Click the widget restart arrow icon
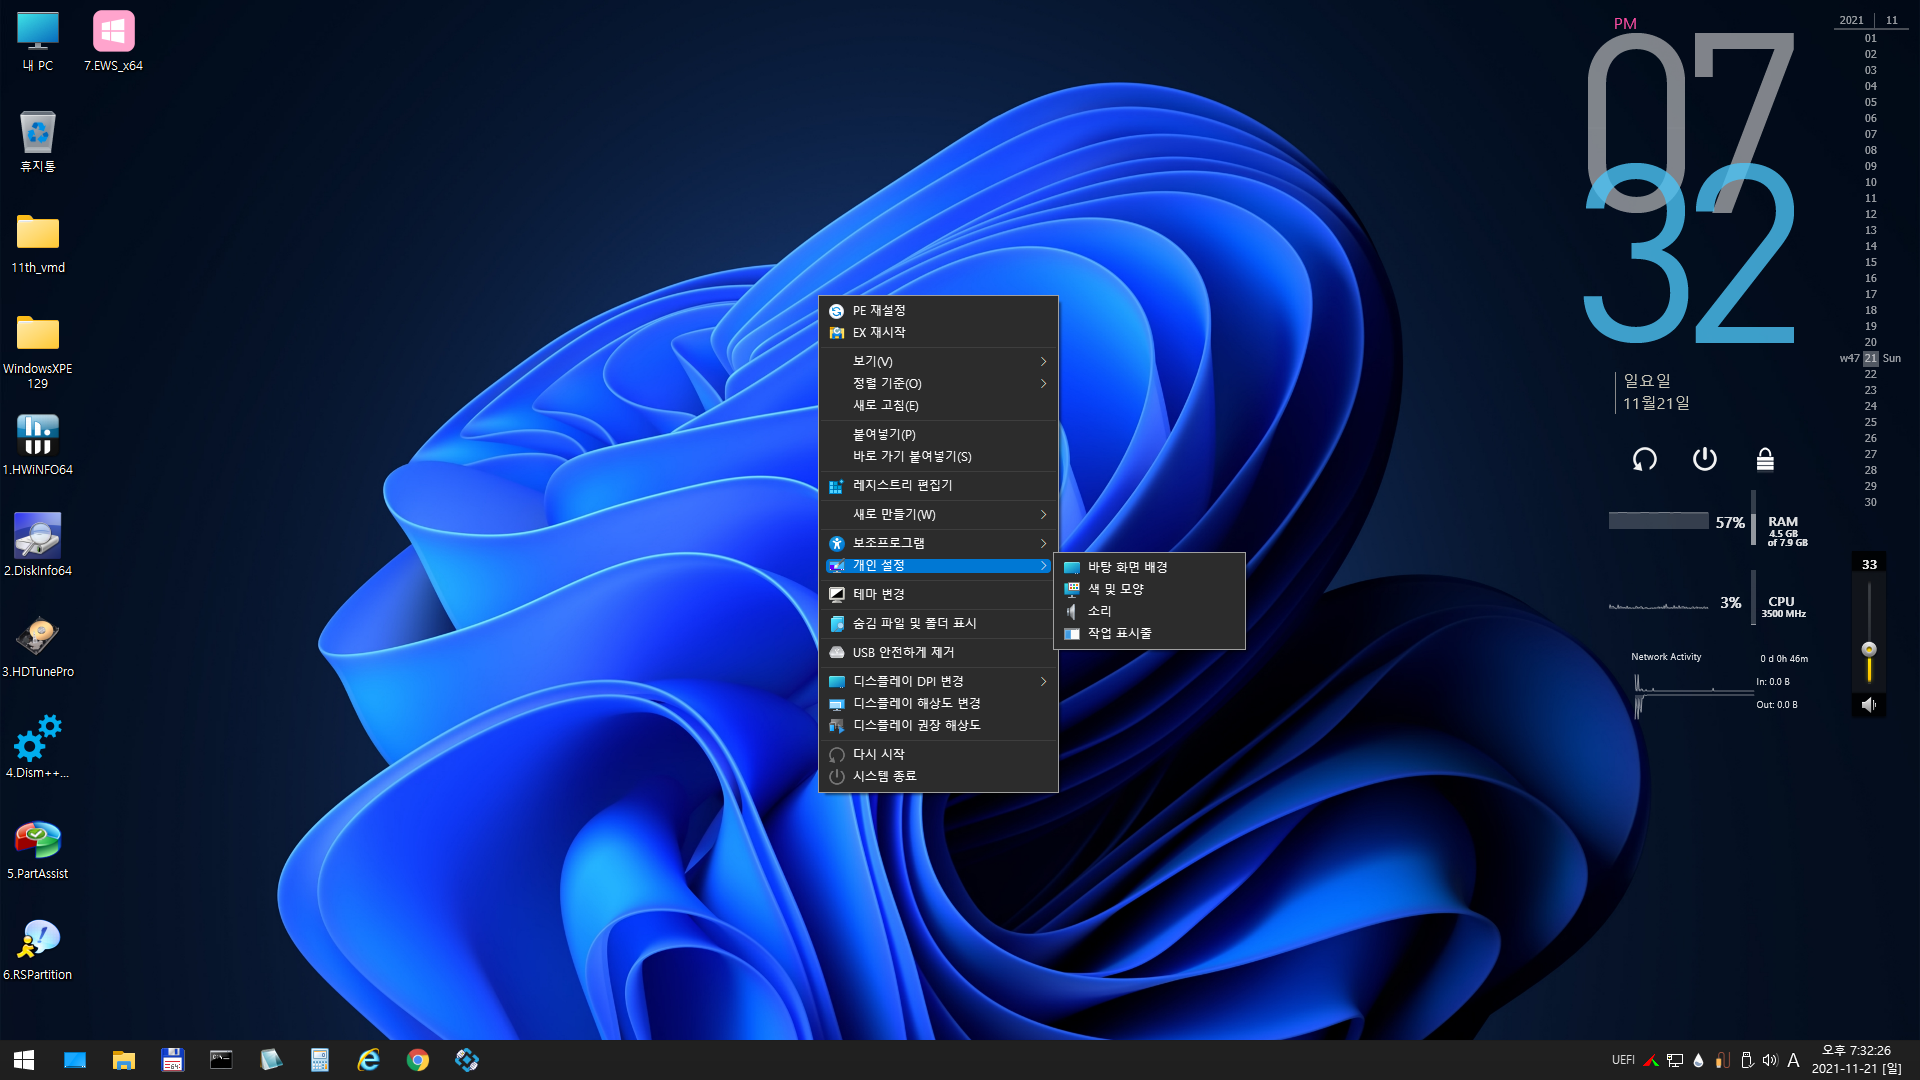1920x1080 pixels. (x=1644, y=459)
